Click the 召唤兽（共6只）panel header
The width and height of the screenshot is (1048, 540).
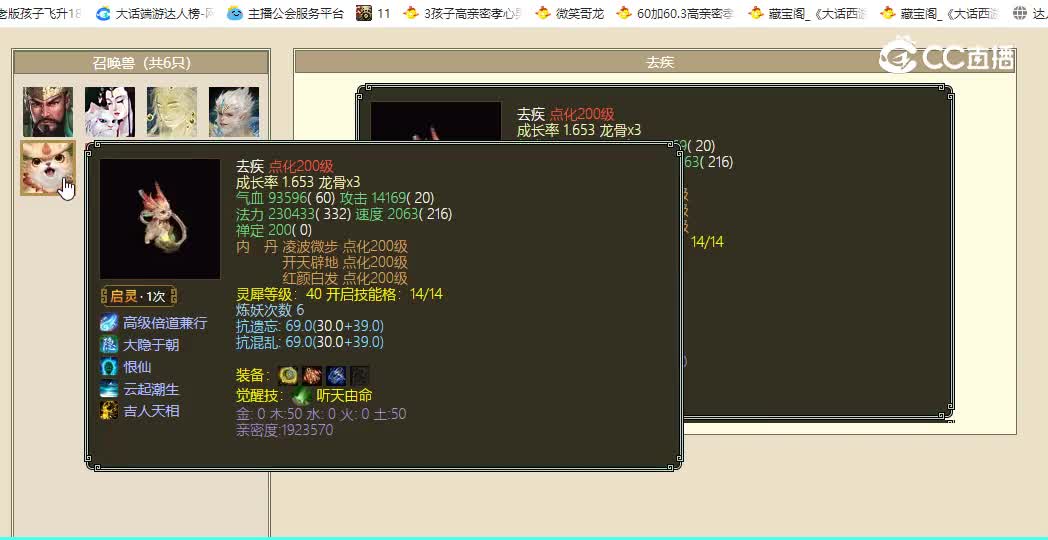[x=141, y=63]
